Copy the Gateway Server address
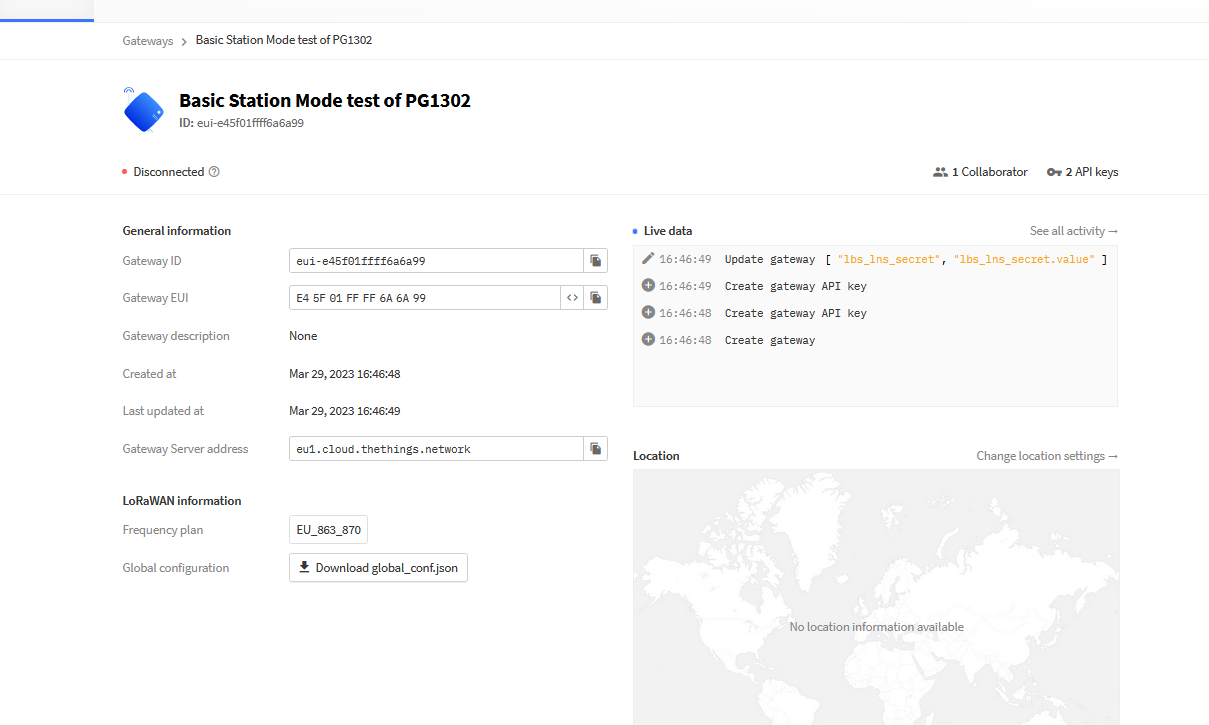Image resolution: width=1209 pixels, height=725 pixels. (595, 449)
